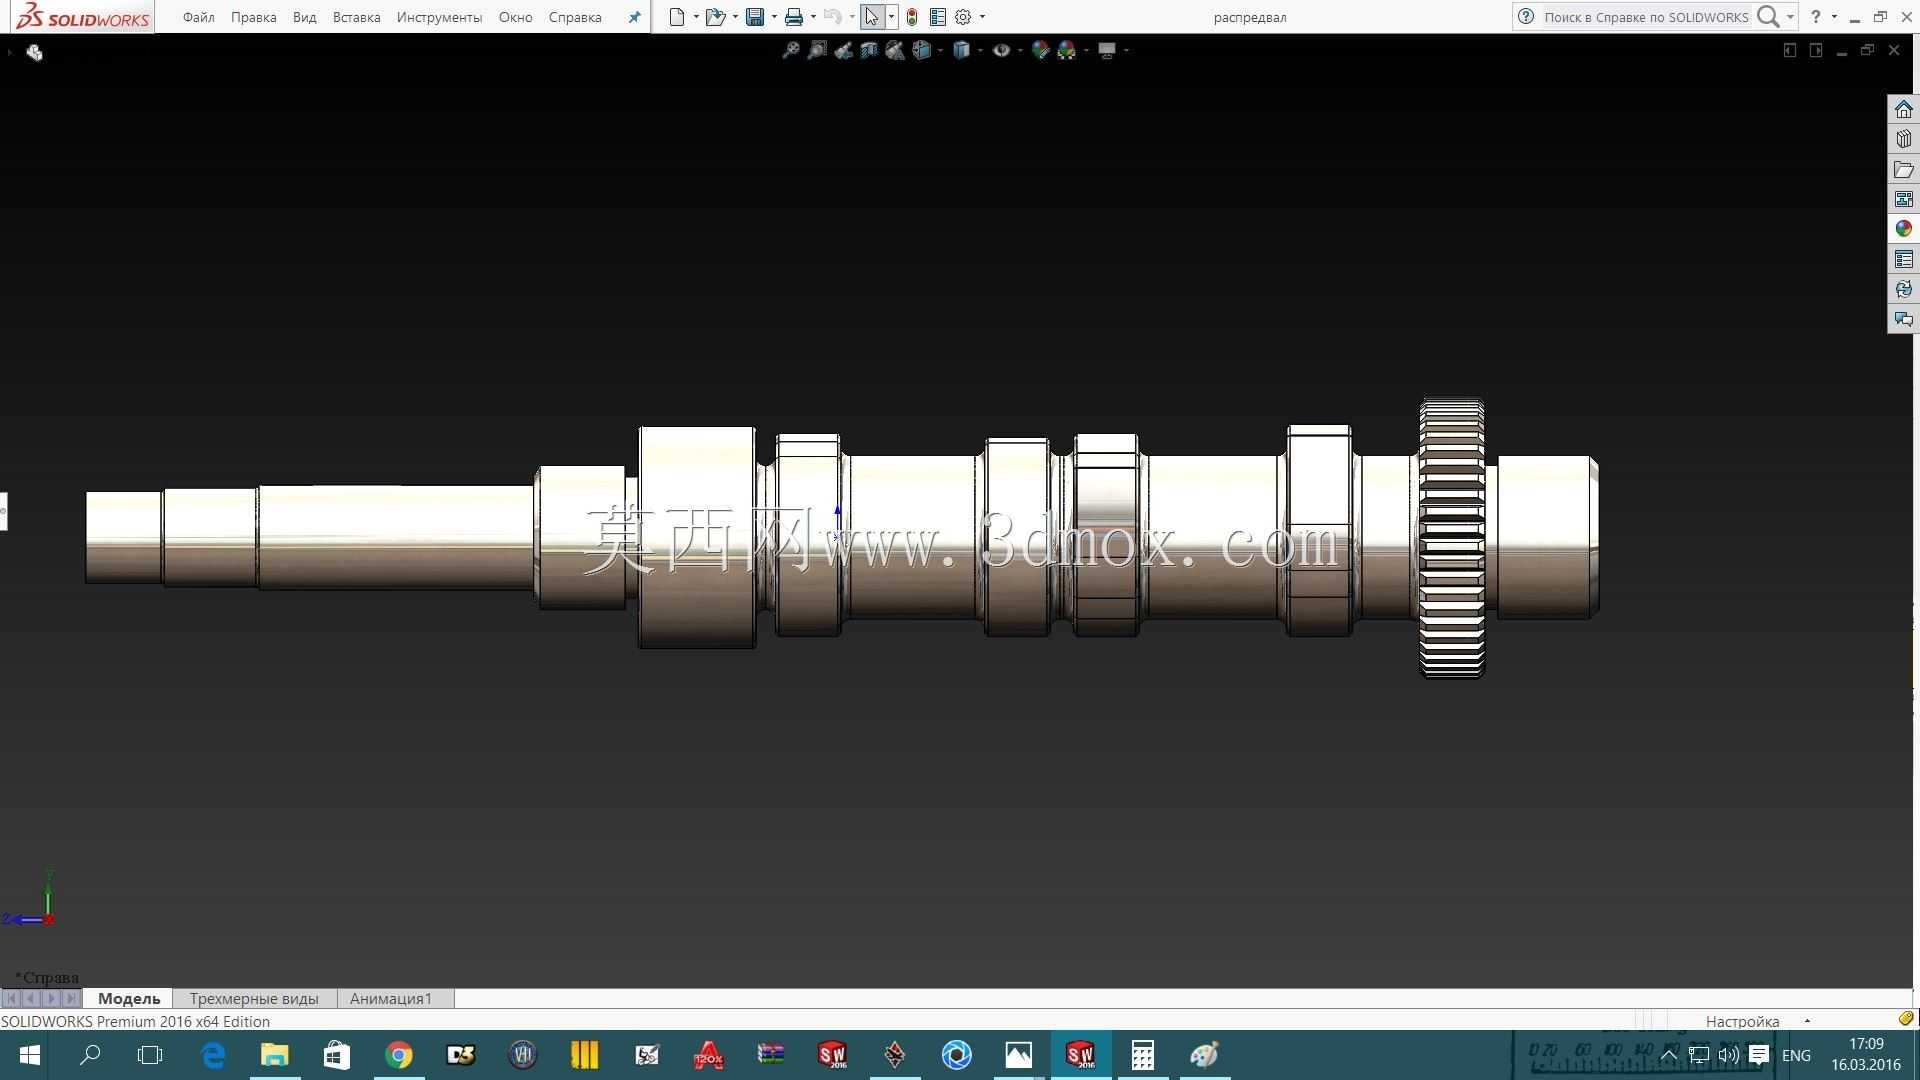Expand the Select tool dropdown arrow
This screenshot has height=1080, width=1920.
891,17
